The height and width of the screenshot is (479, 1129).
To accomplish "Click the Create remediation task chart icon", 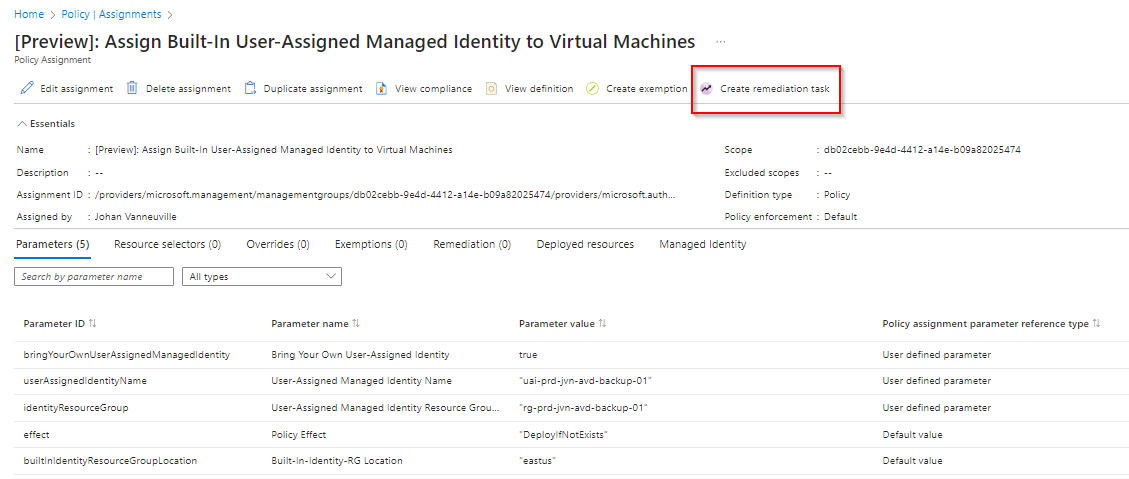I will click(x=706, y=89).
